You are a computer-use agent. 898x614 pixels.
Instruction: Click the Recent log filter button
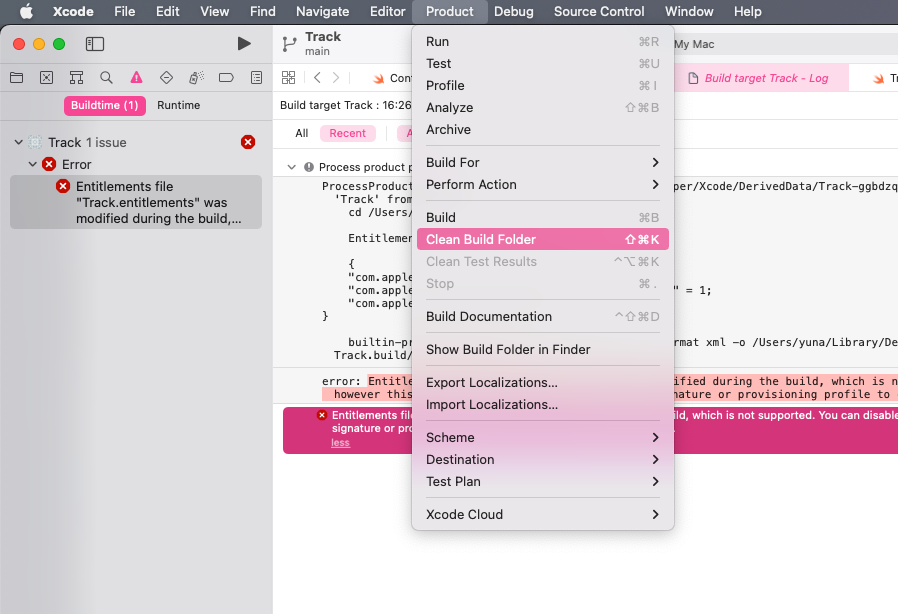tap(347, 133)
